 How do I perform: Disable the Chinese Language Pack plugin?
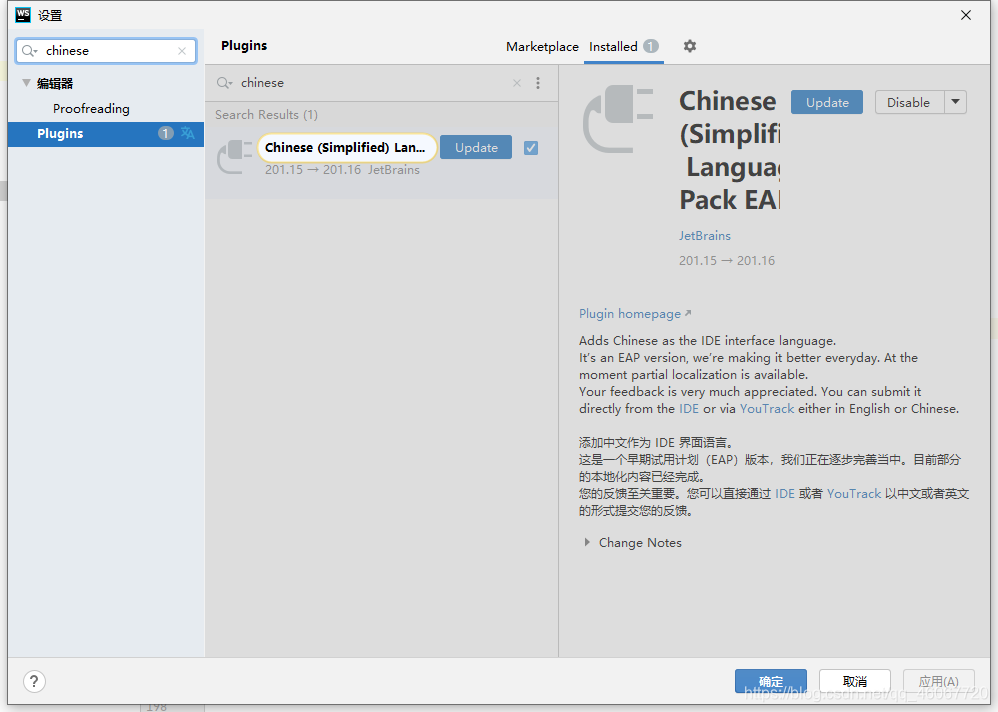[x=909, y=102]
